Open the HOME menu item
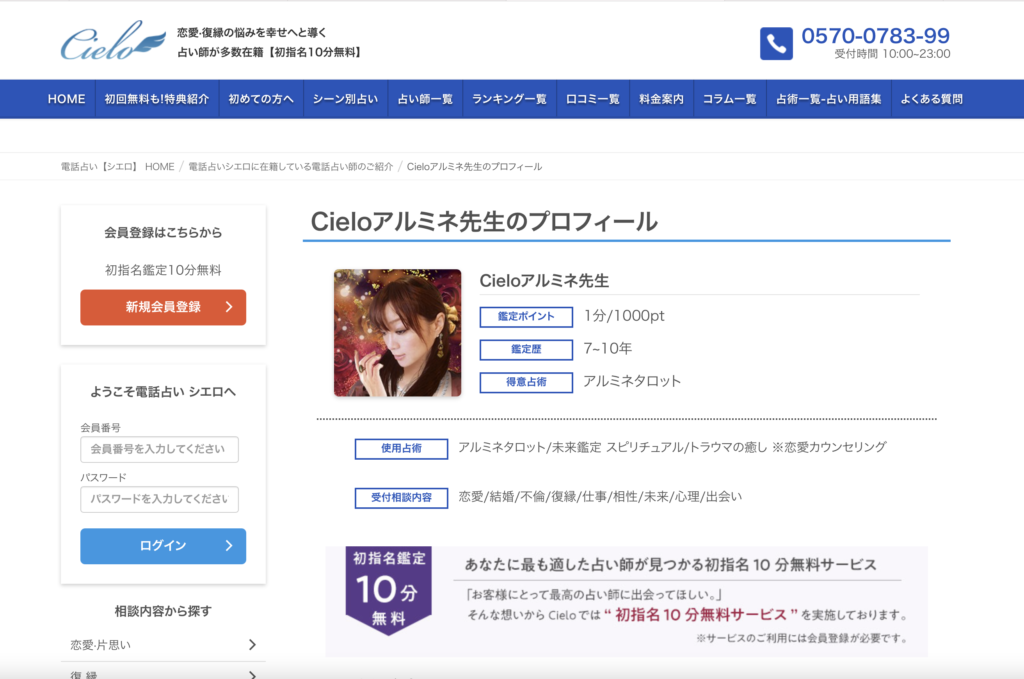This screenshot has height=679, width=1024. click(67, 99)
